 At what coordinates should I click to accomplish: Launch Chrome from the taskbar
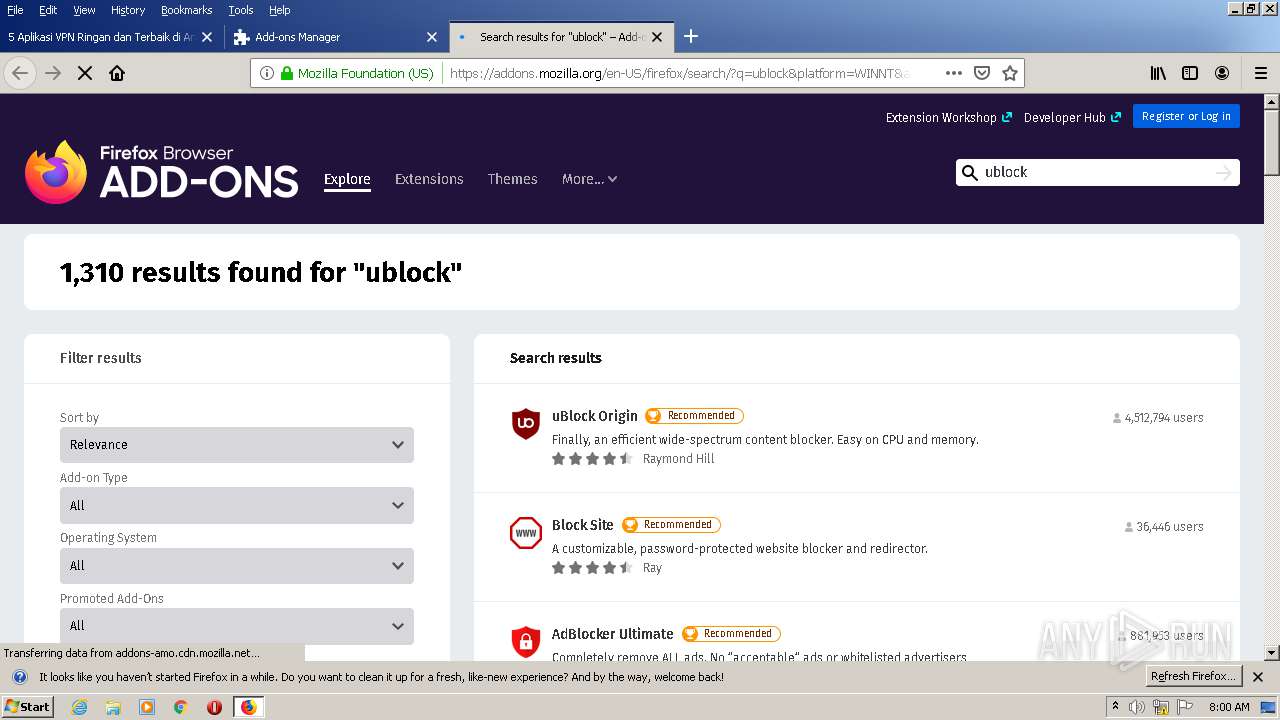coord(181,707)
